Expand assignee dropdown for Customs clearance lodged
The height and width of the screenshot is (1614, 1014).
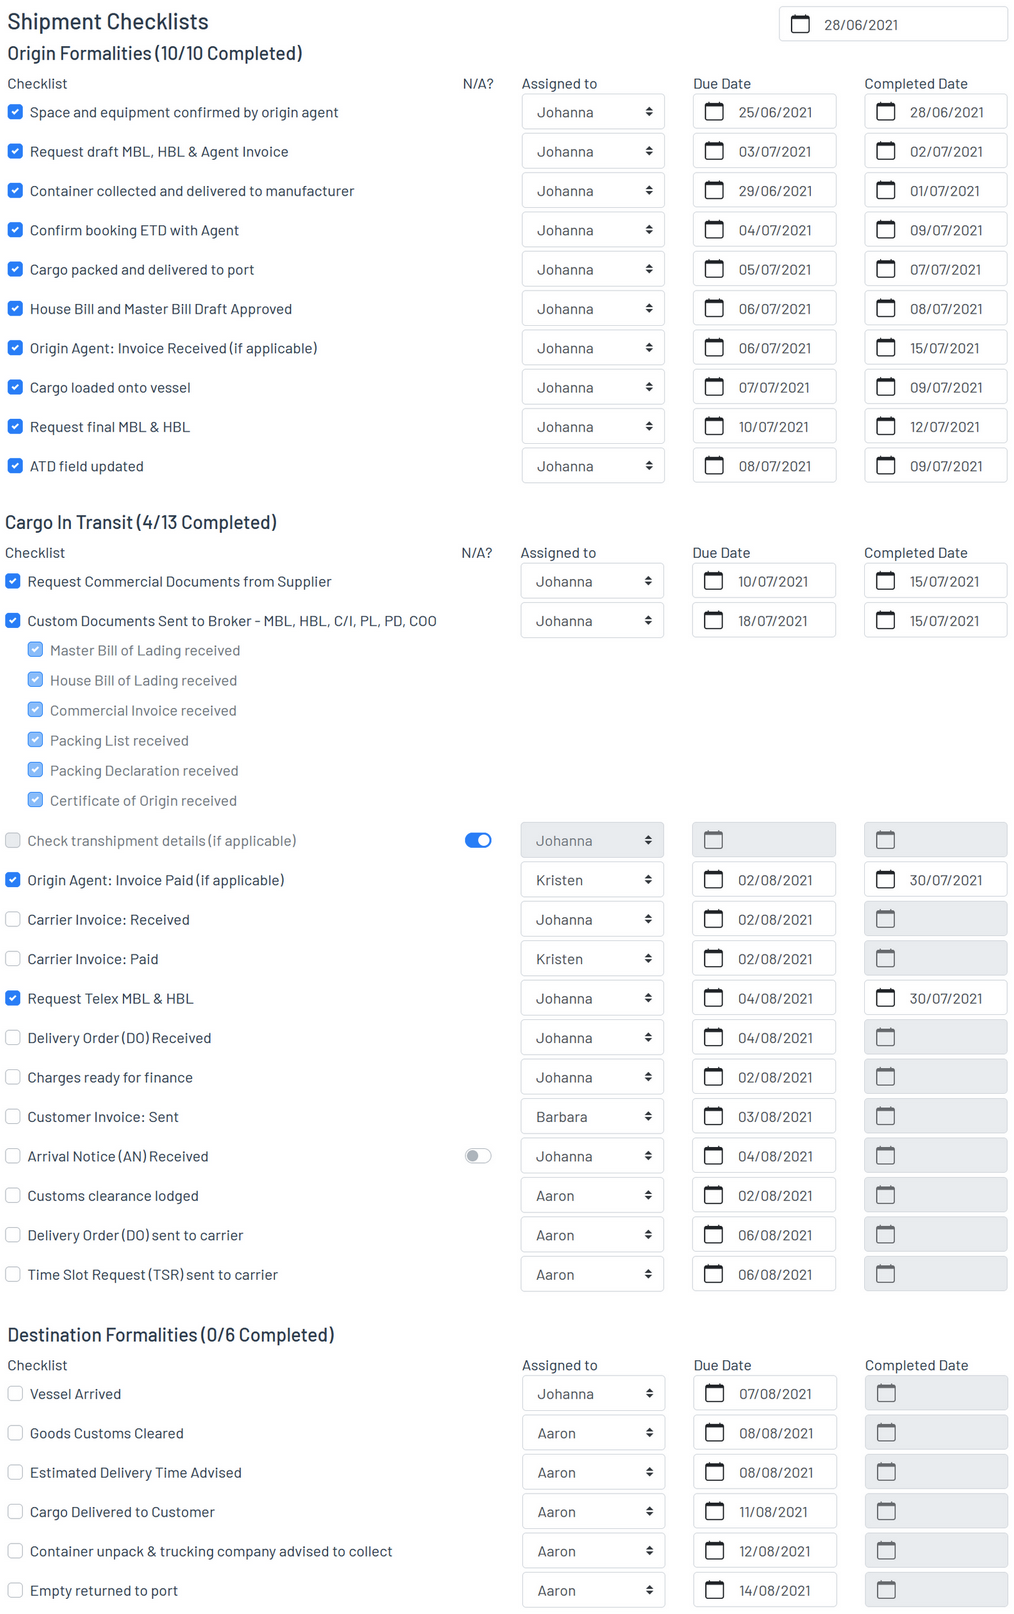(592, 1196)
